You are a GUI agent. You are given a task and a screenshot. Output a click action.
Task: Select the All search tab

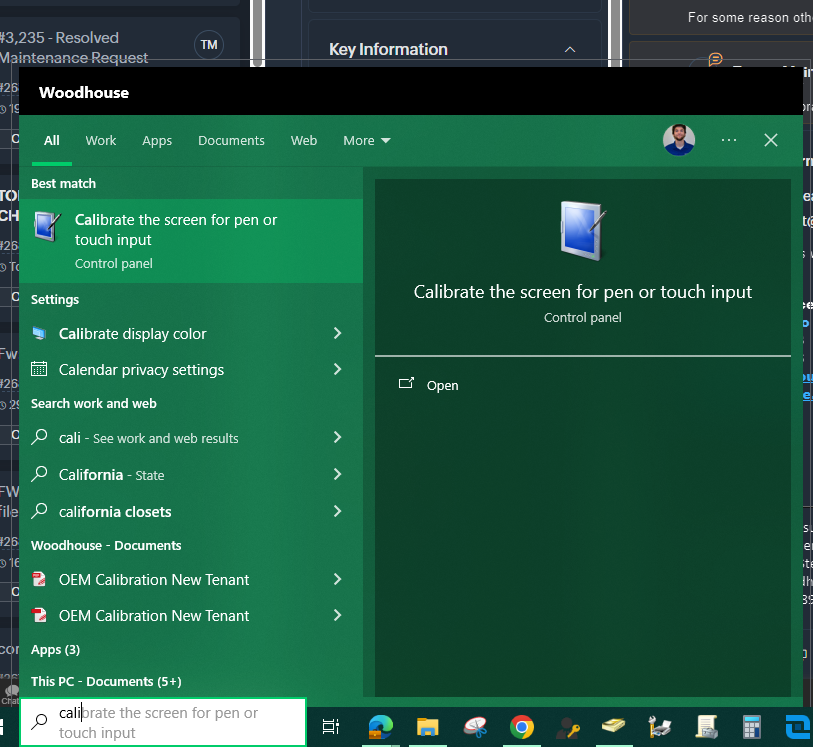(x=52, y=140)
